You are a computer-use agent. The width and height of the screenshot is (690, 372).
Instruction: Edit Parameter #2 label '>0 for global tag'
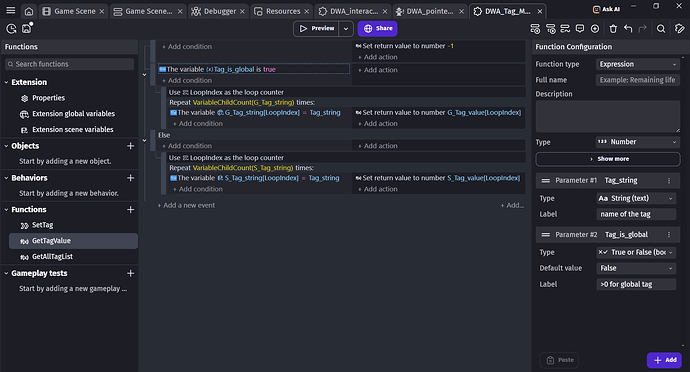click(x=636, y=284)
